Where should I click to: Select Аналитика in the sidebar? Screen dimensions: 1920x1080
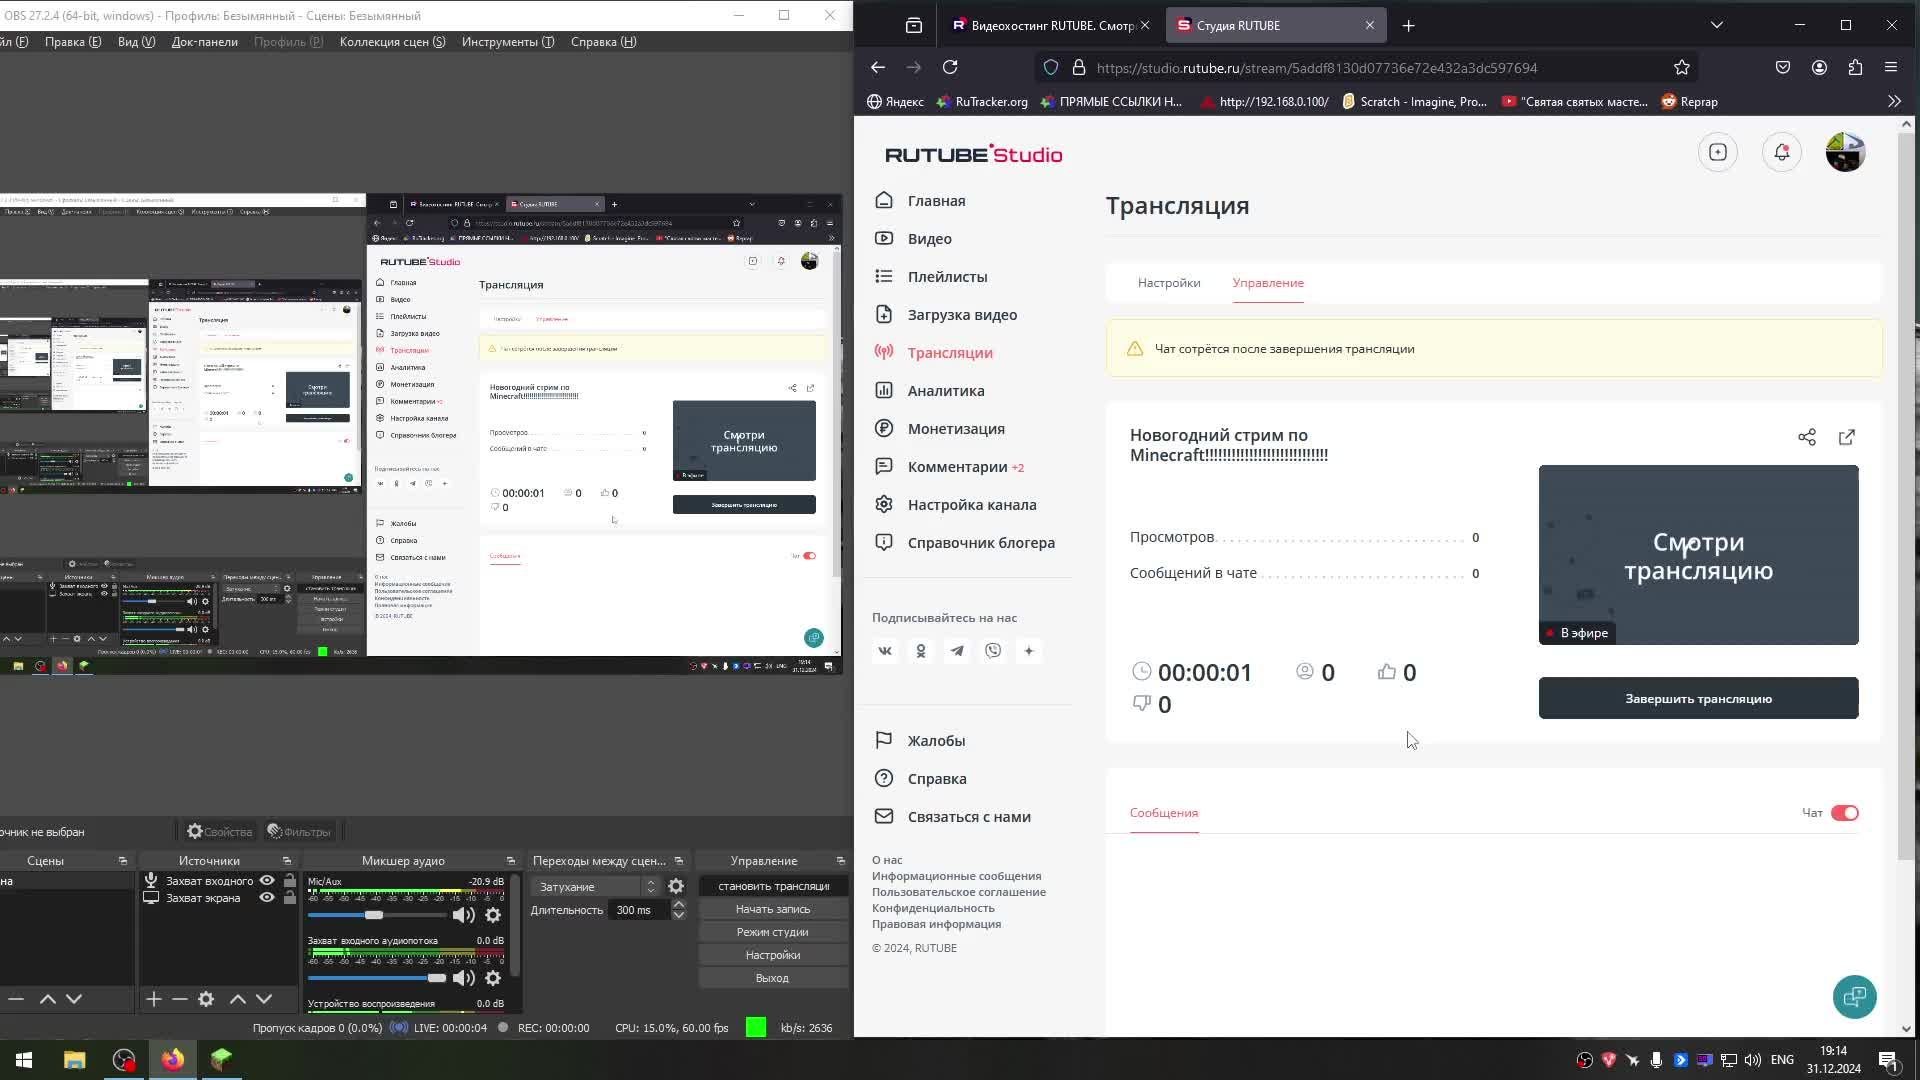944,390
